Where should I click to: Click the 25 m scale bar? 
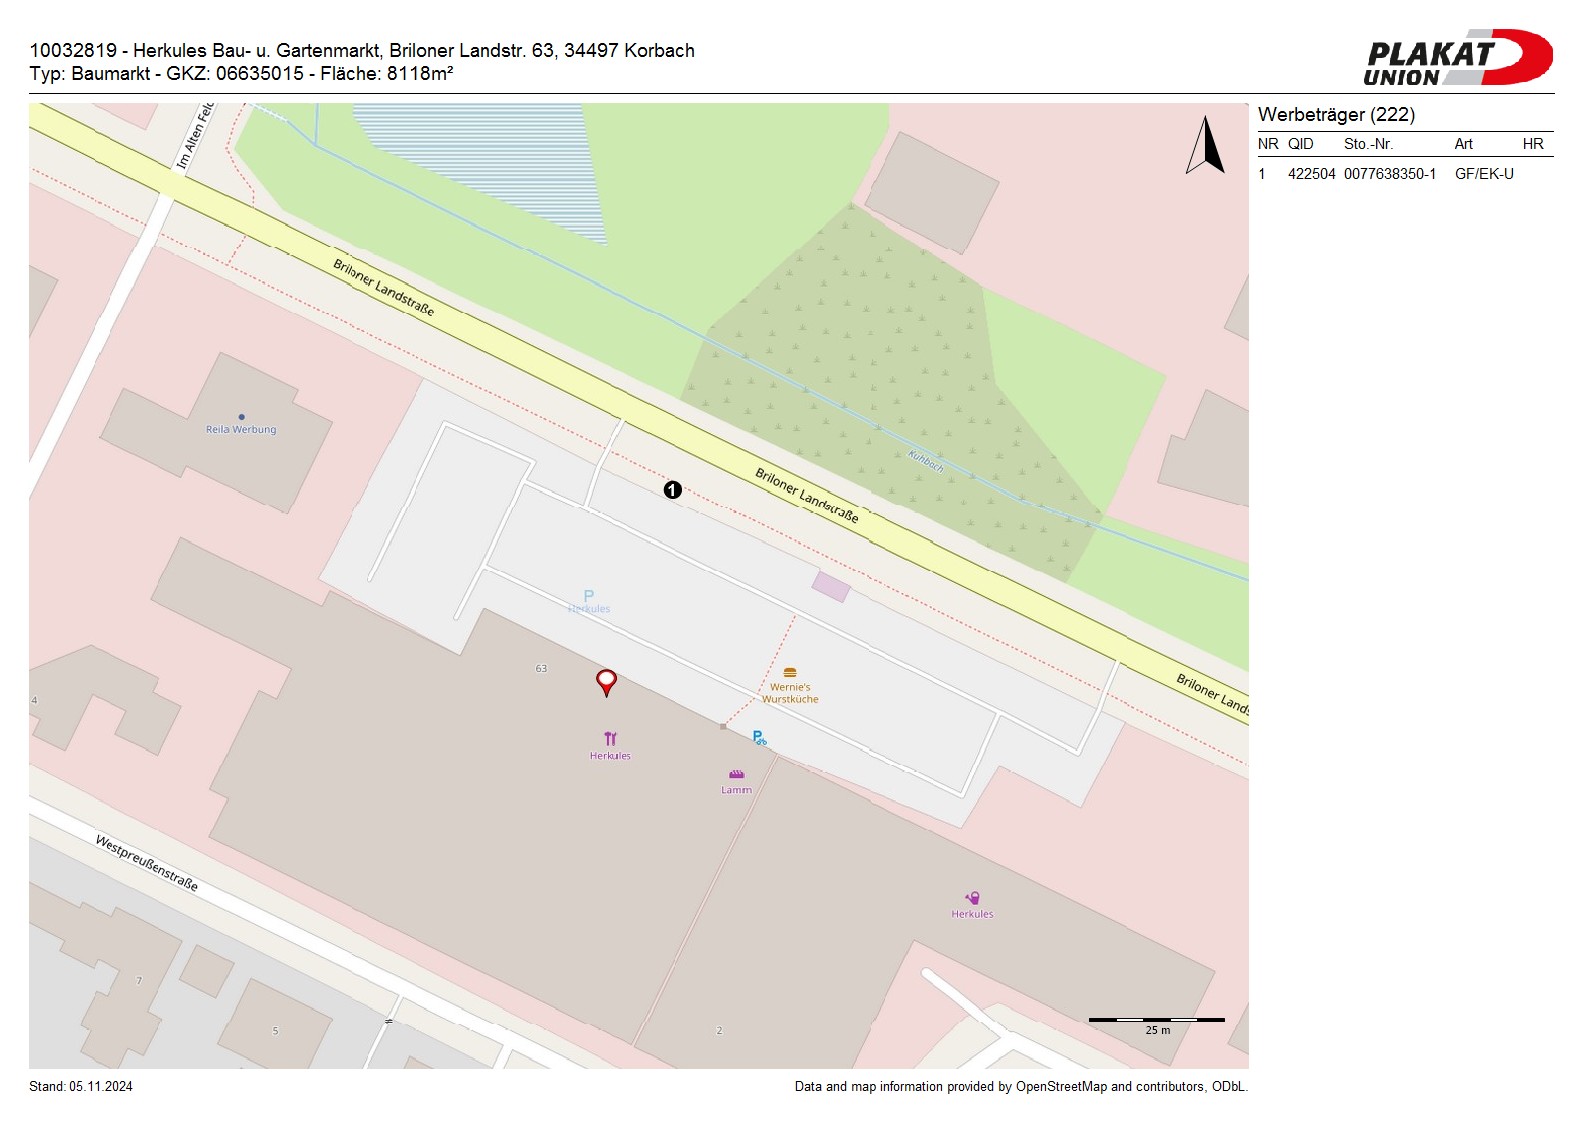[x=1156, y=1020]
